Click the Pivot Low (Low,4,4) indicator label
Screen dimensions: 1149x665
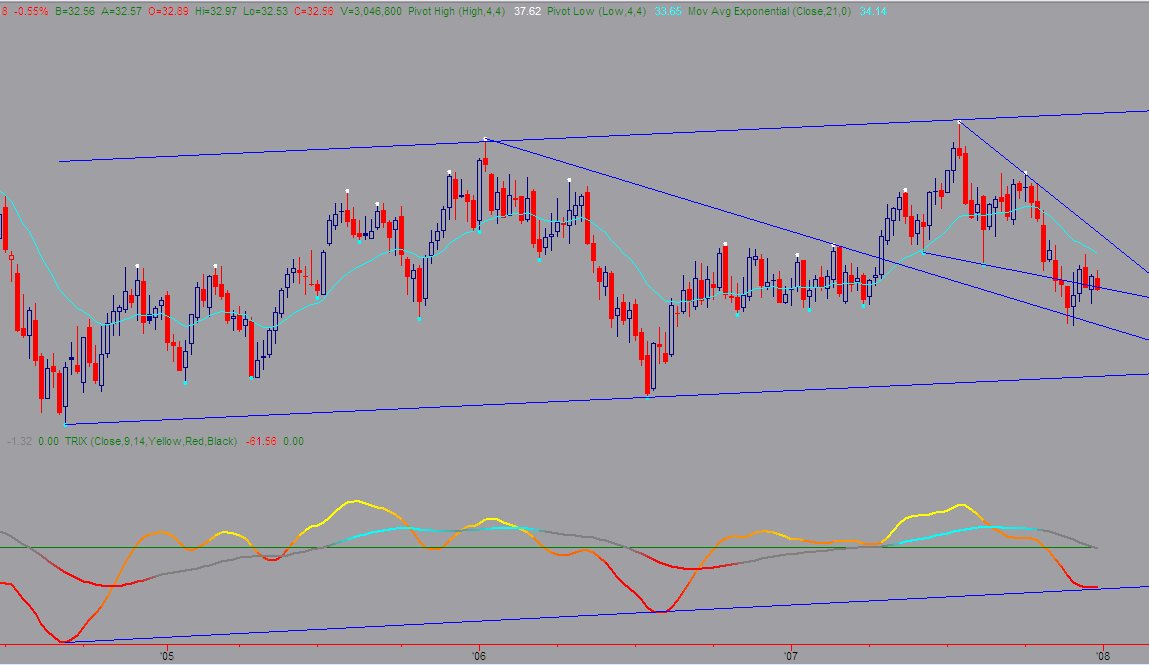[x=596, y=12]
